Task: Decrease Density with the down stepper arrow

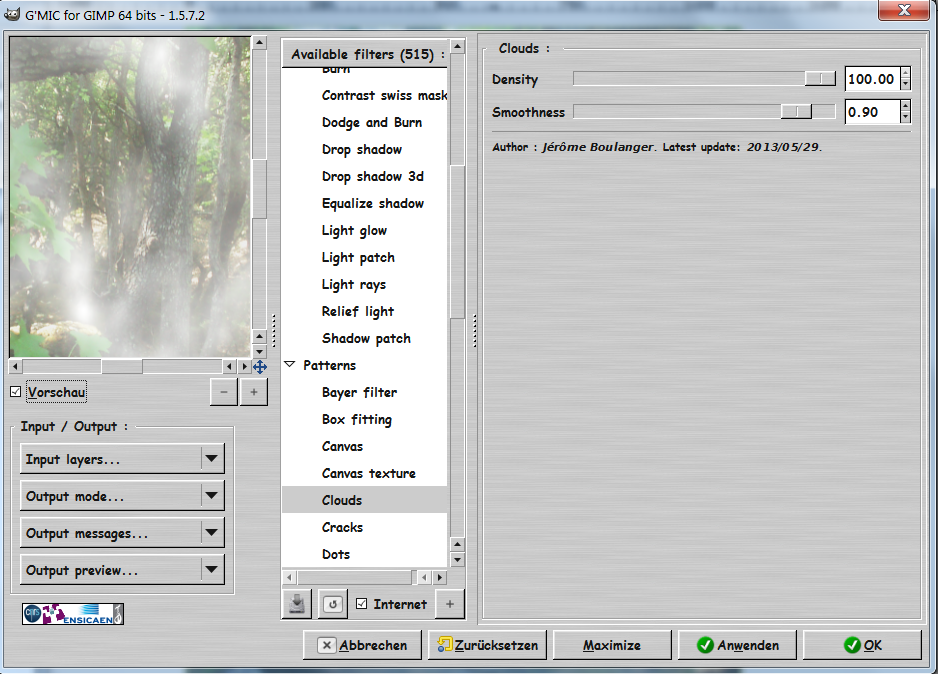Action: (906, 85)
